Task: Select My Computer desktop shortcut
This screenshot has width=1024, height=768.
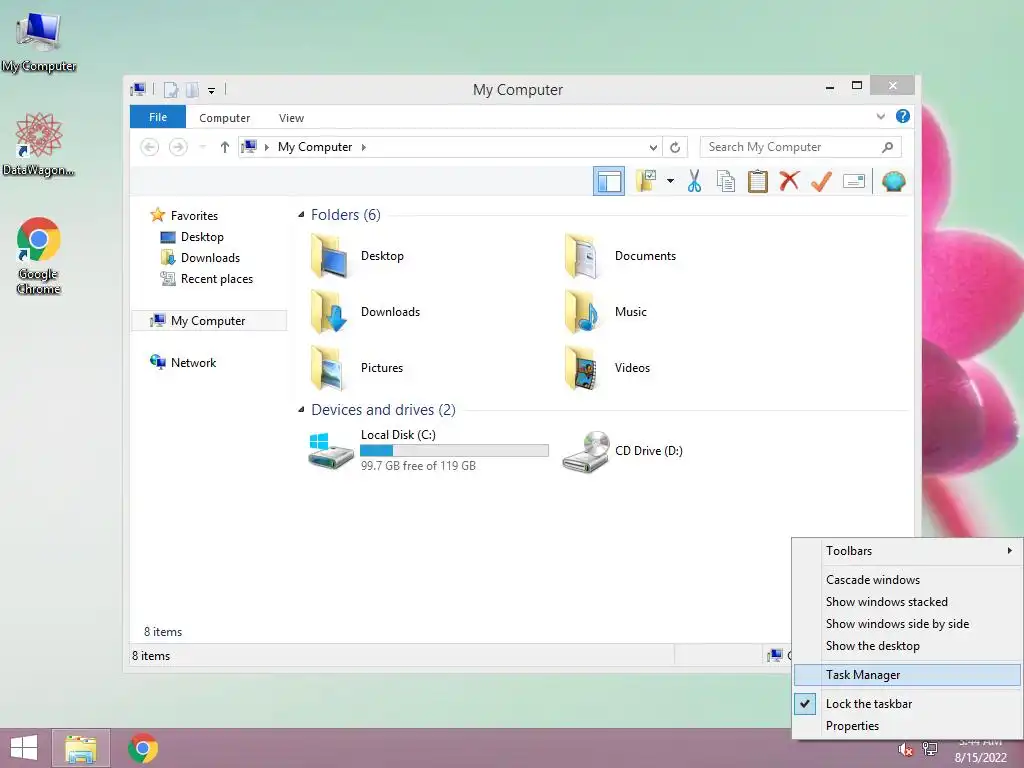Action: point(39,42)
